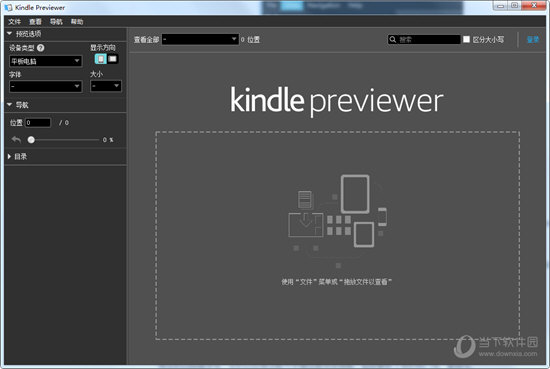
Task: Close the Kindle Previewer window
Action: 534,6
